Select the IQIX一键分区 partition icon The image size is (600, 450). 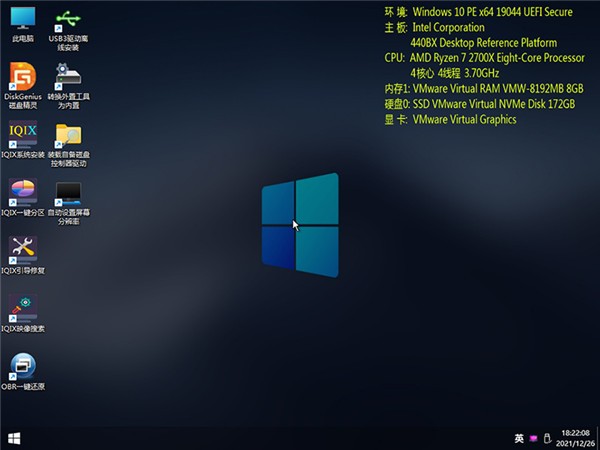[22, 191]
